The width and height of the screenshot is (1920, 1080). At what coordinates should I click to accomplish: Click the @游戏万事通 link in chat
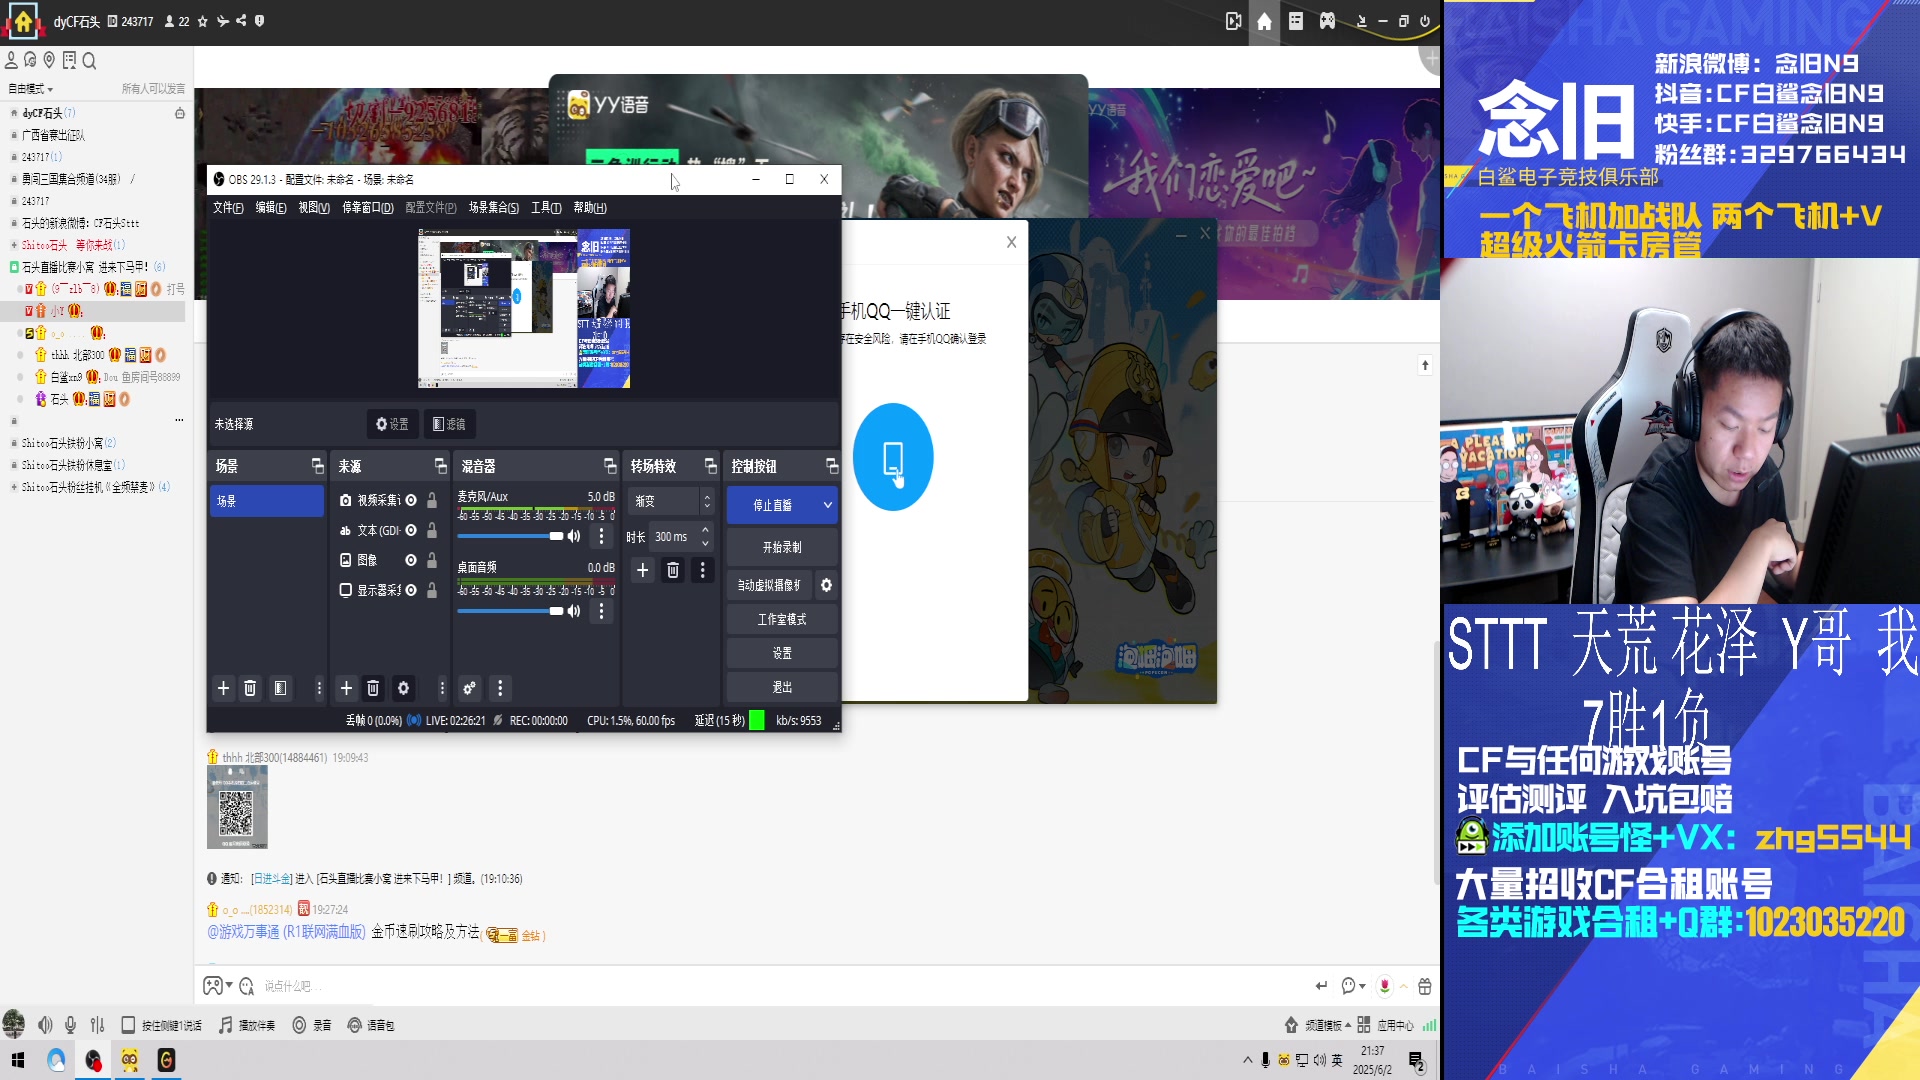click(x=286, y=932)
